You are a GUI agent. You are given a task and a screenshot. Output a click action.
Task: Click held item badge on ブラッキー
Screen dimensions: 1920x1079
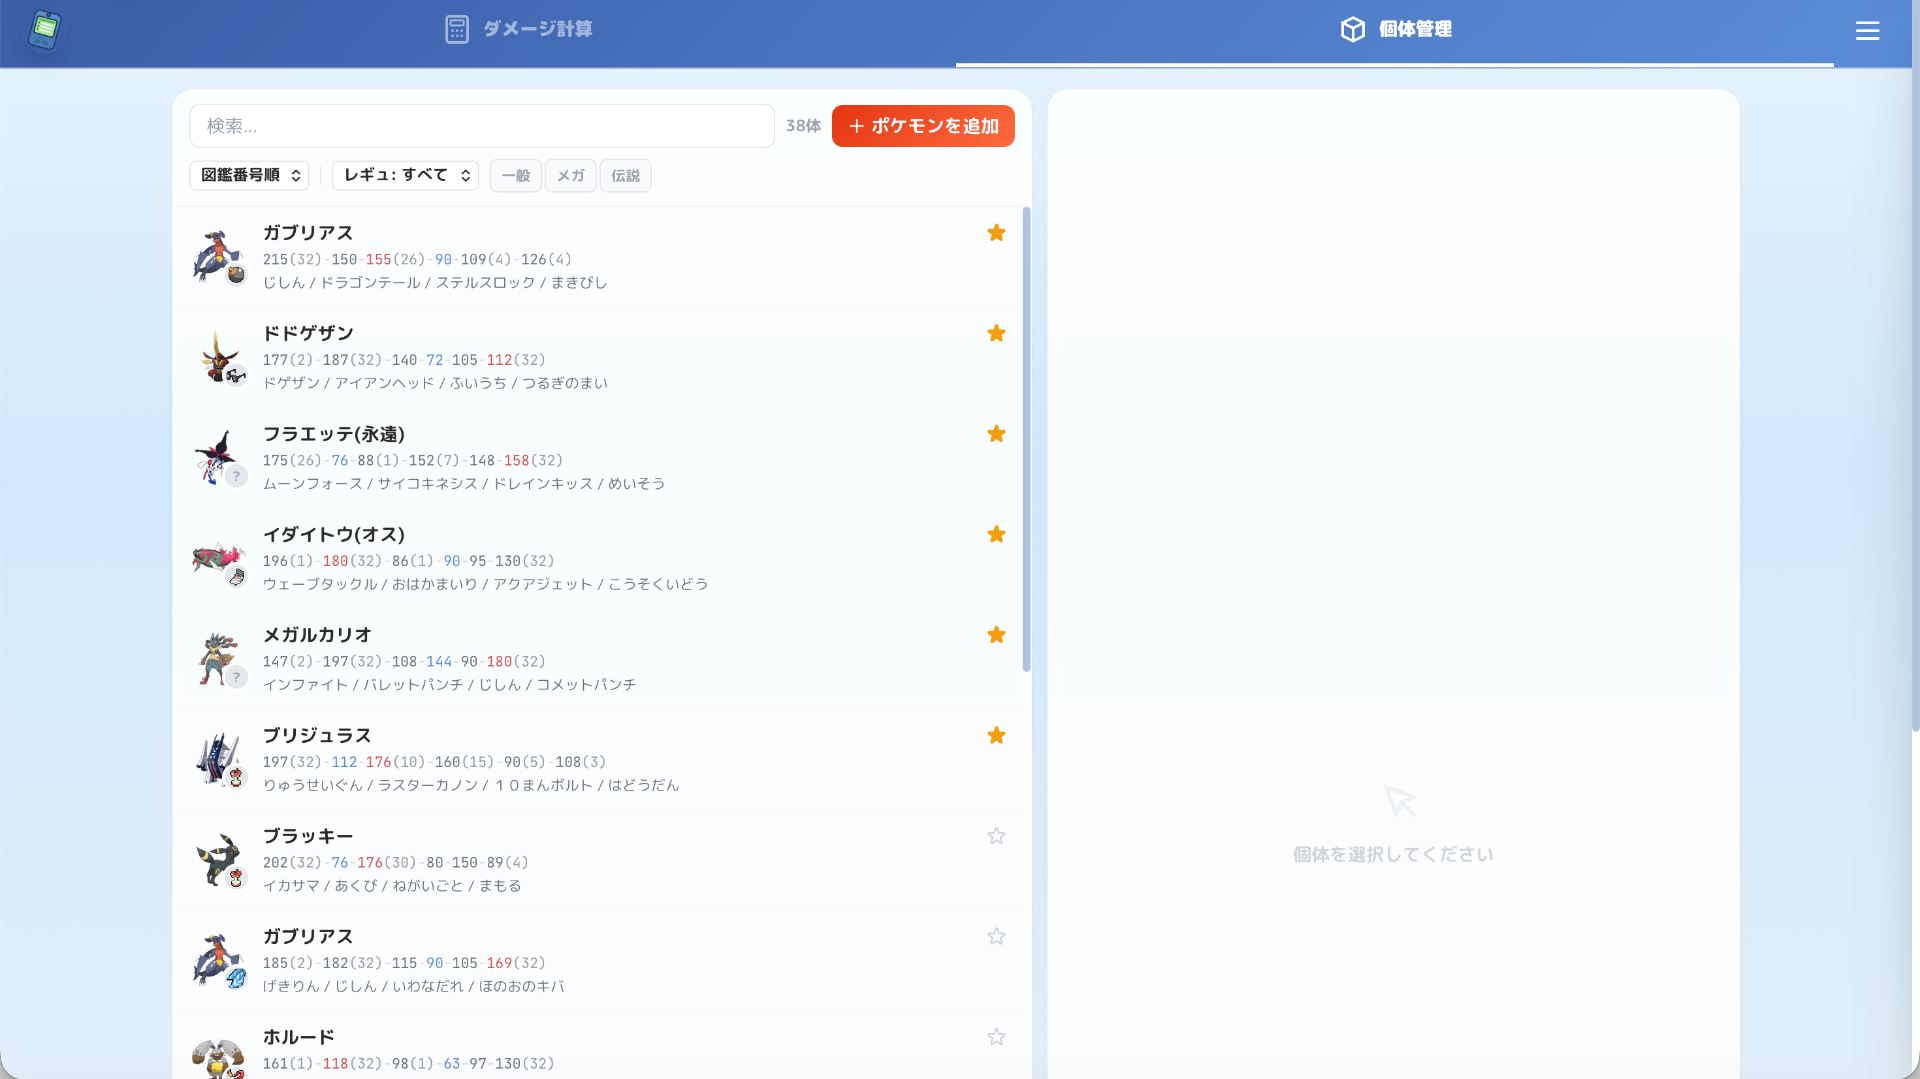coord(236,878)
